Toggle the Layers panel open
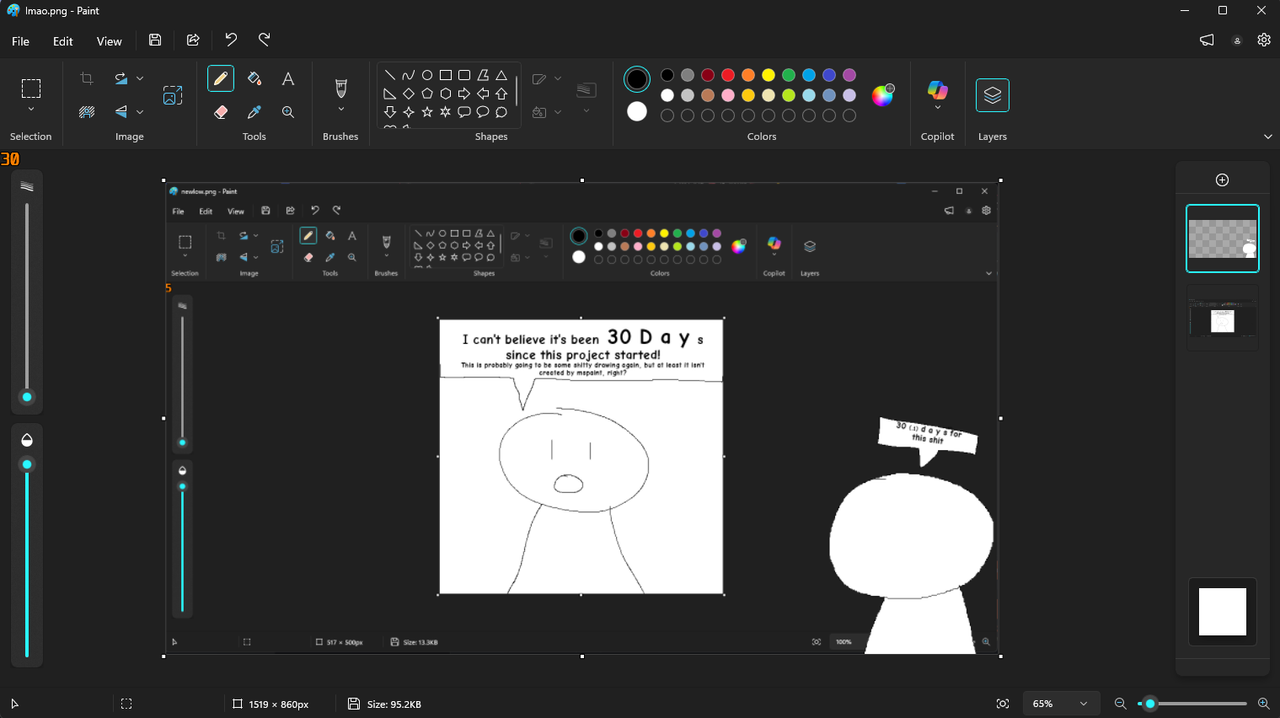1280x718 pixels. point(992,95)
